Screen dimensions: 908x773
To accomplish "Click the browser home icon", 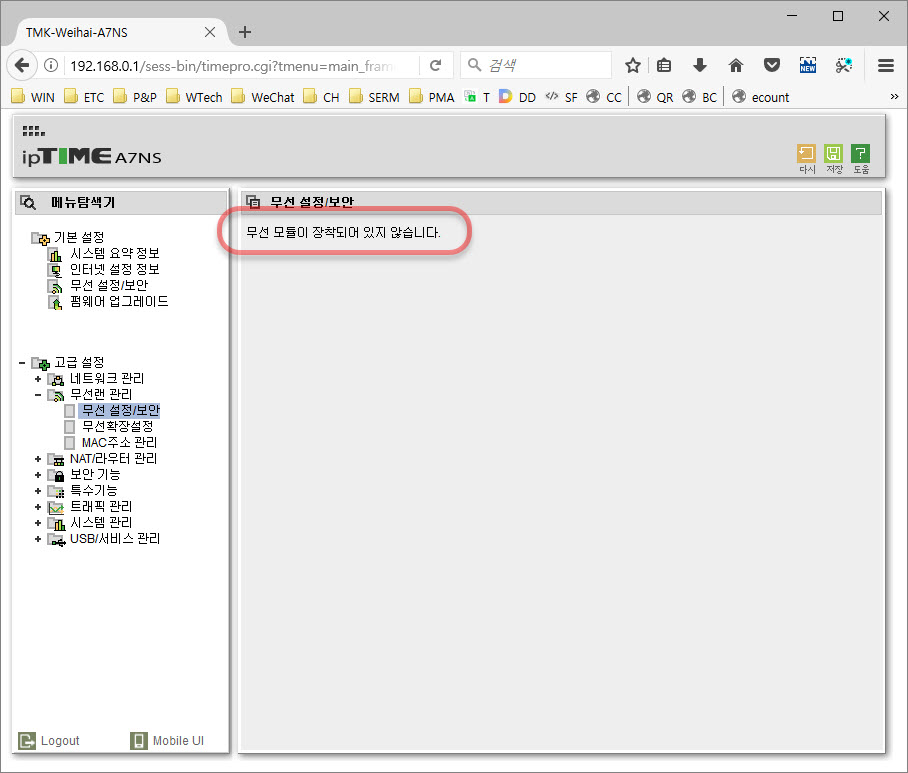I will (735, 65).
